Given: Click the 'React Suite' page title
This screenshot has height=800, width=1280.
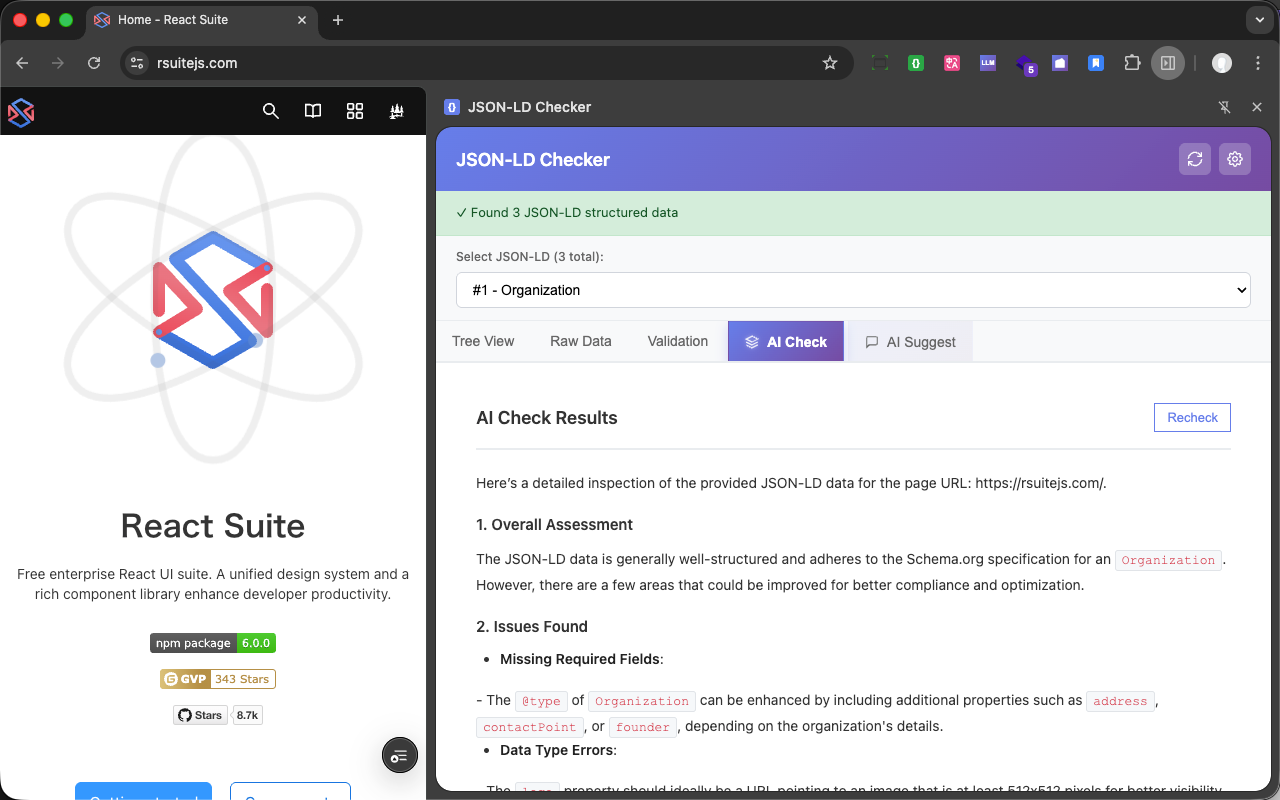Looking at the screenshot, I should (x=213, y=526).
